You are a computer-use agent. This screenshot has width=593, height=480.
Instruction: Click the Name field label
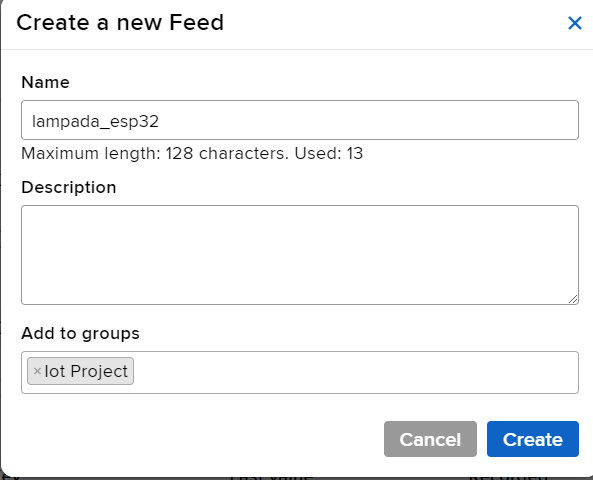pyautogui.click(x=45, y=82)
